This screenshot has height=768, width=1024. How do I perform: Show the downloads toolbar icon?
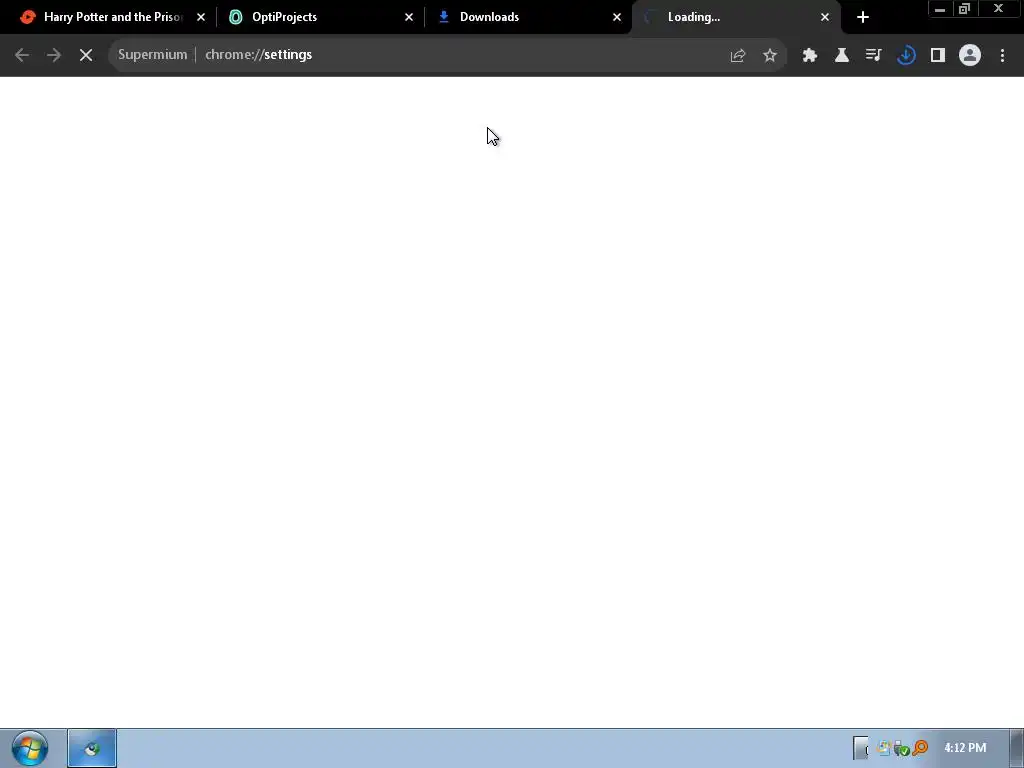pyautogui.click(x=906, y=56)
